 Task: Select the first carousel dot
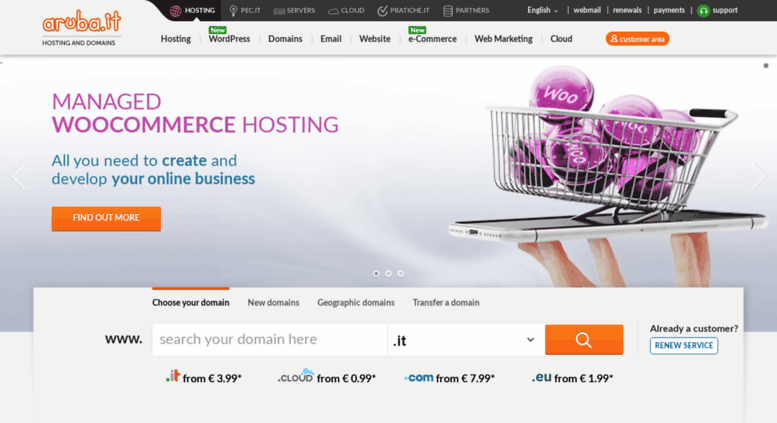376,273
